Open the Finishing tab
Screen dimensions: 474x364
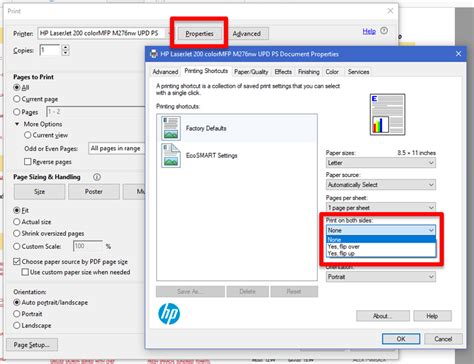(x=309, y=72)
